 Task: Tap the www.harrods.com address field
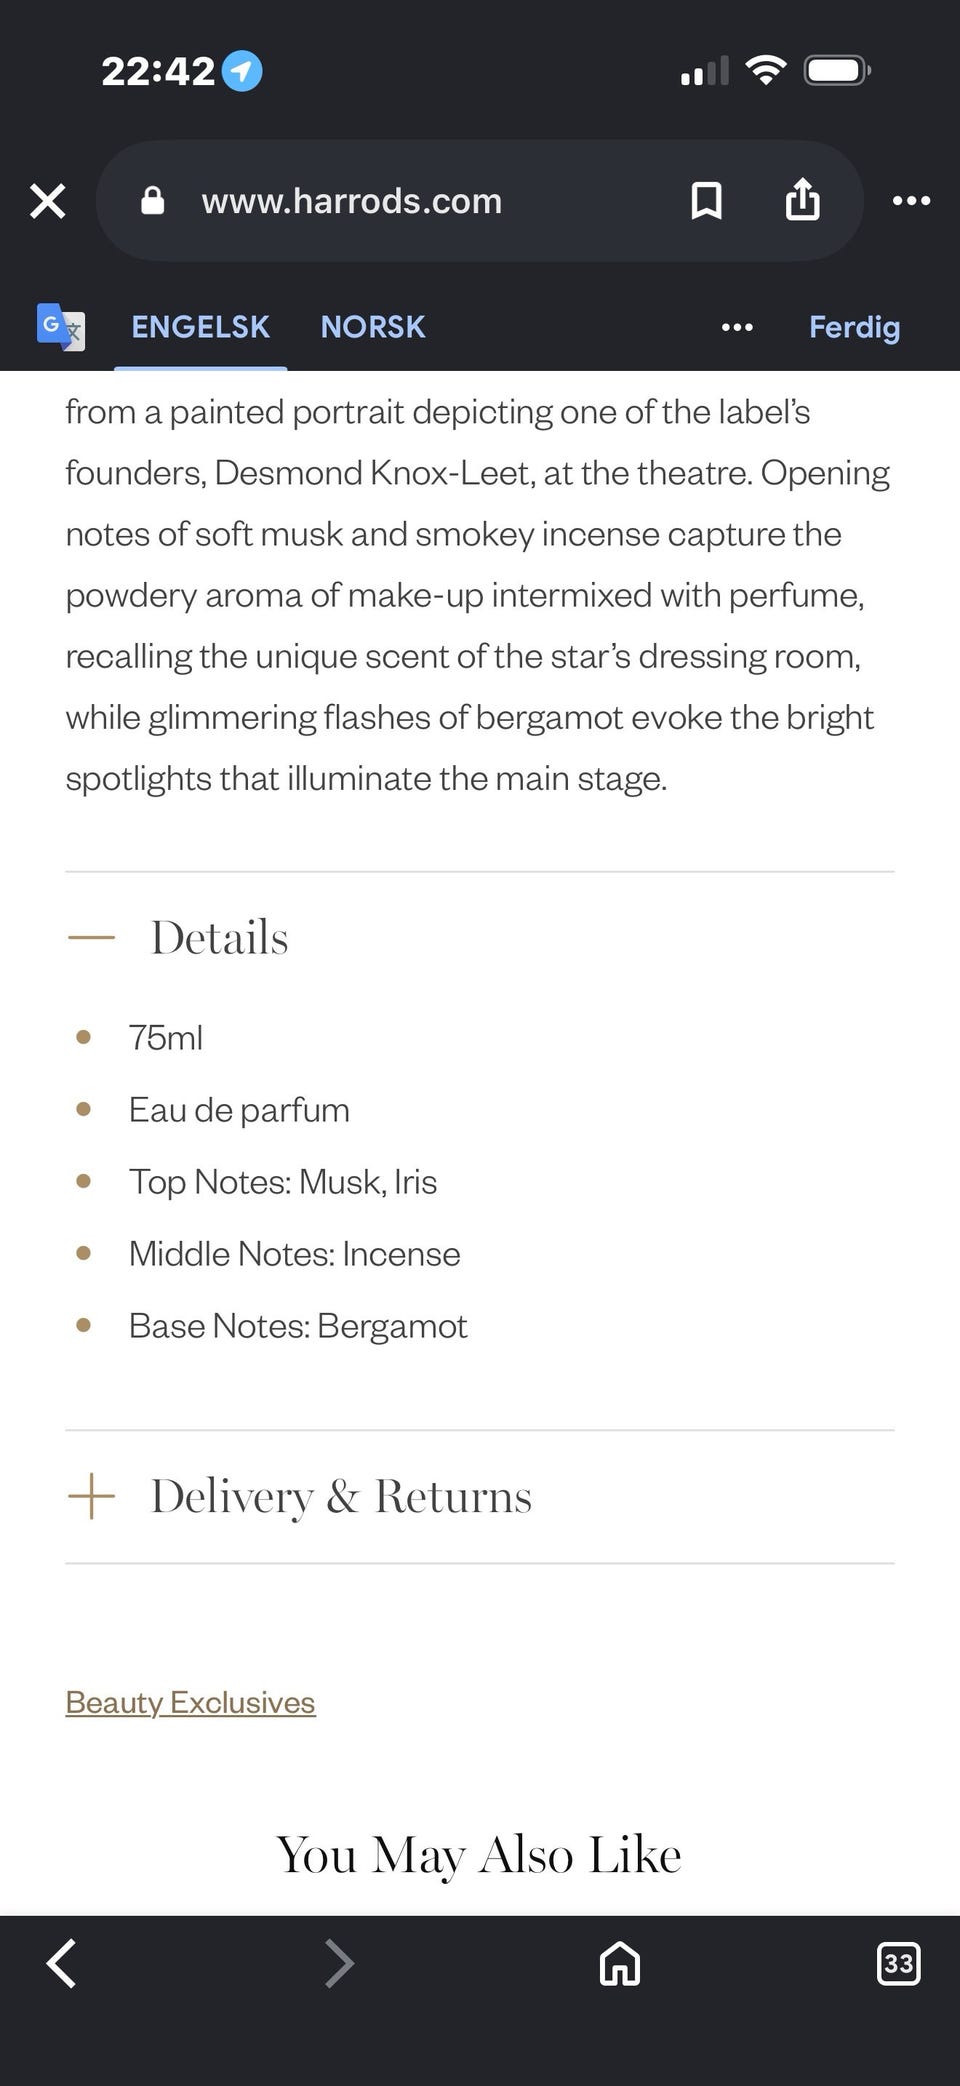pos(351,201)
